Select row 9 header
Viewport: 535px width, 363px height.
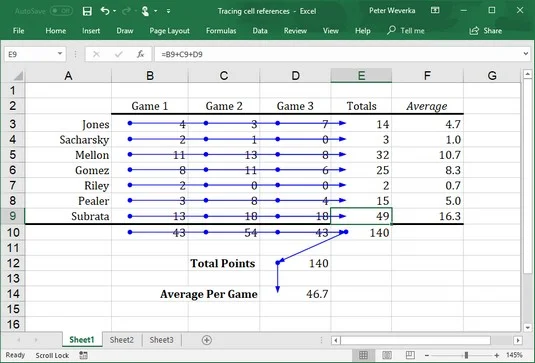pos(13,216)
